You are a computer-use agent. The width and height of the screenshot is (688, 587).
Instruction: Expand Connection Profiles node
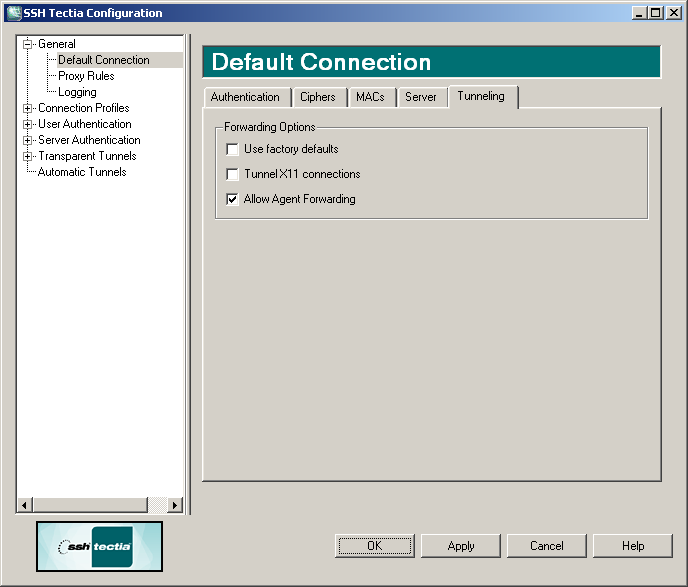[x=28, y=108]
